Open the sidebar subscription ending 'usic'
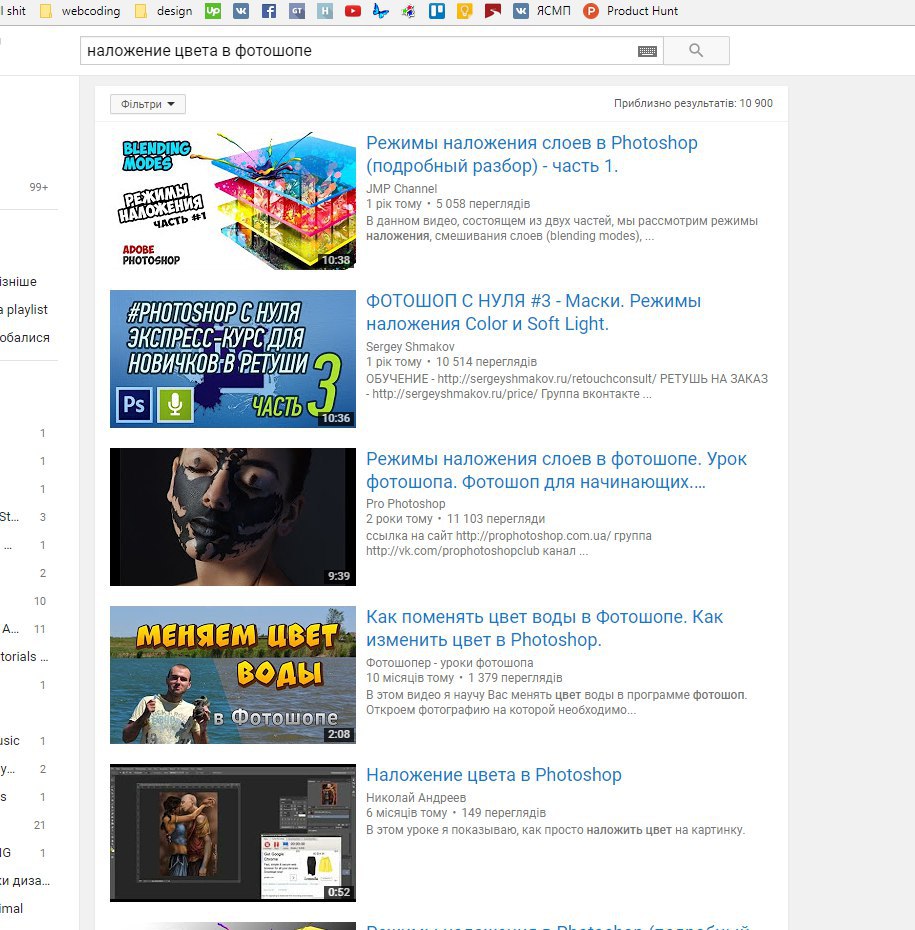Image resolution: width=915 pixels, height=930 pixels. pyautogui.click(x=10, y=741)
